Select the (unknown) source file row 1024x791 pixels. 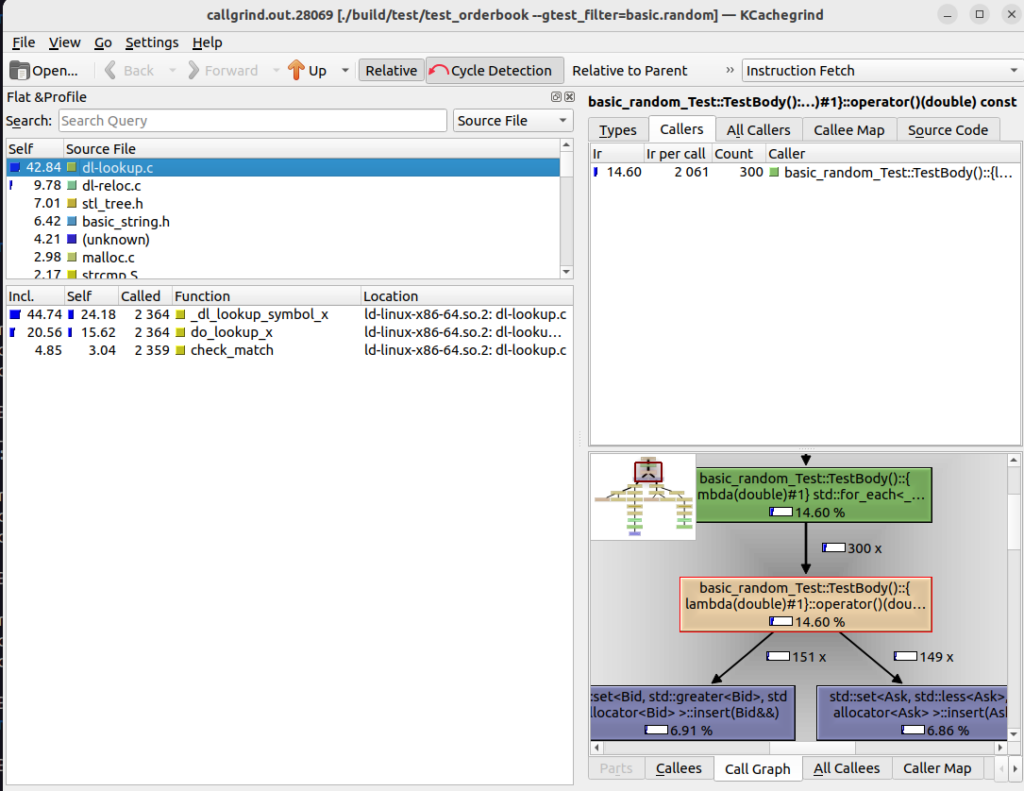pos(283,240)
